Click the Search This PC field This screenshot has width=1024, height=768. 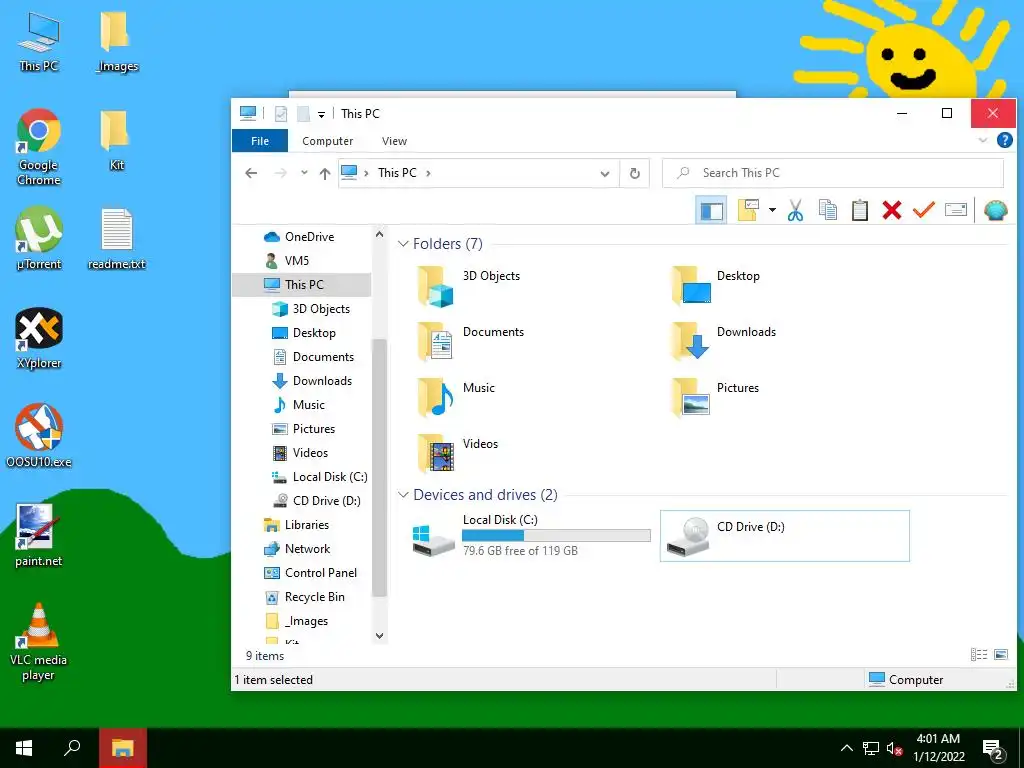click(833, 173)
